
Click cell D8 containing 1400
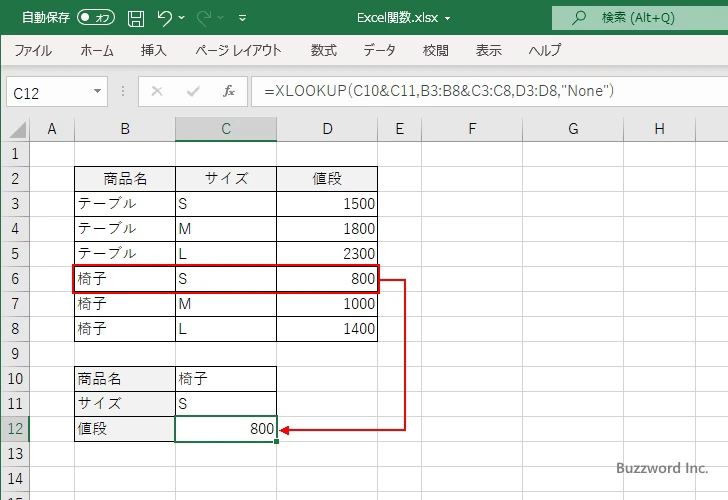click(327, 329)
